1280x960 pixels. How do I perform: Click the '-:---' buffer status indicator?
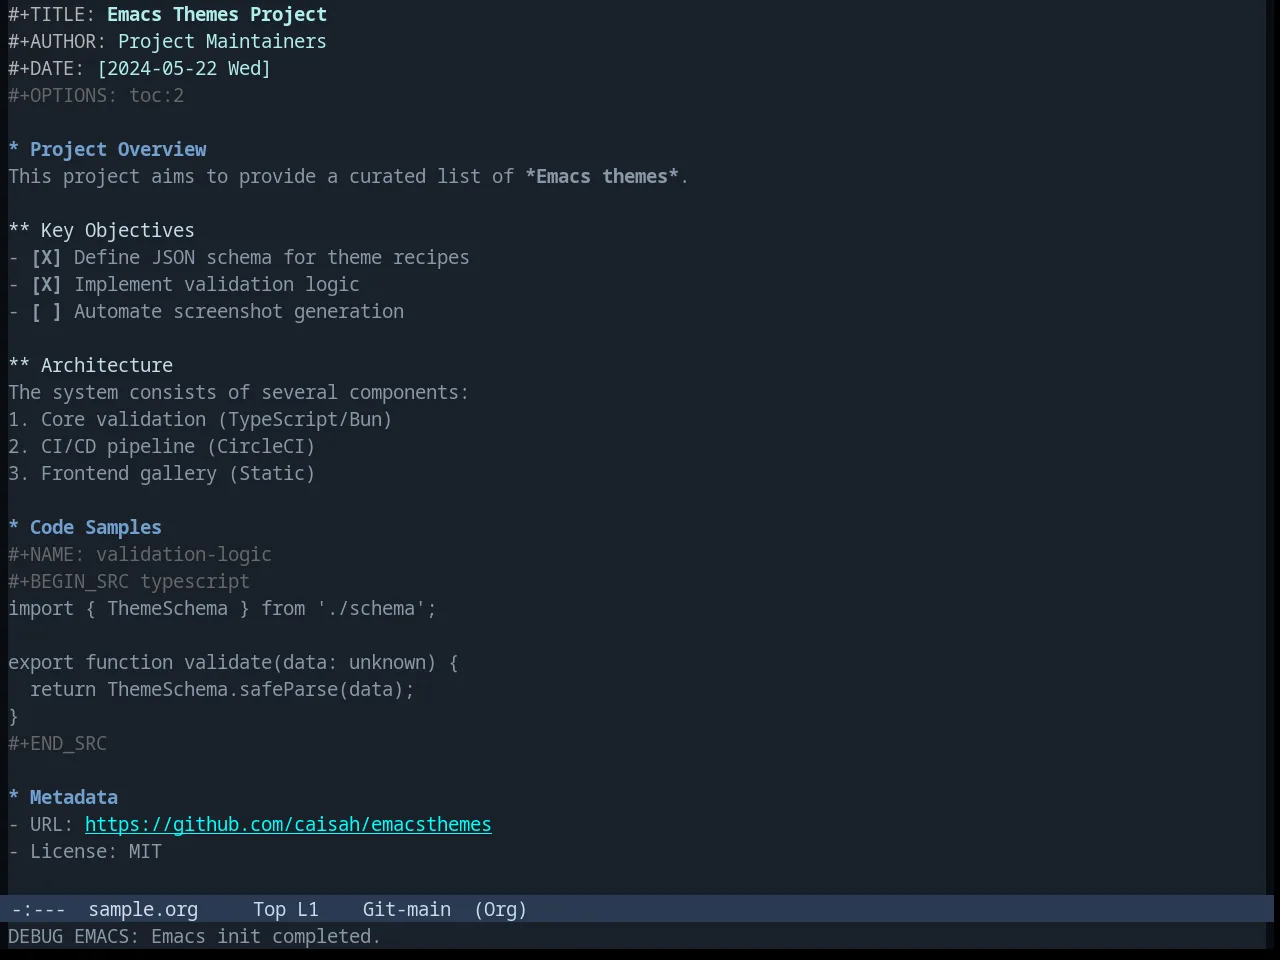[38, 910]
